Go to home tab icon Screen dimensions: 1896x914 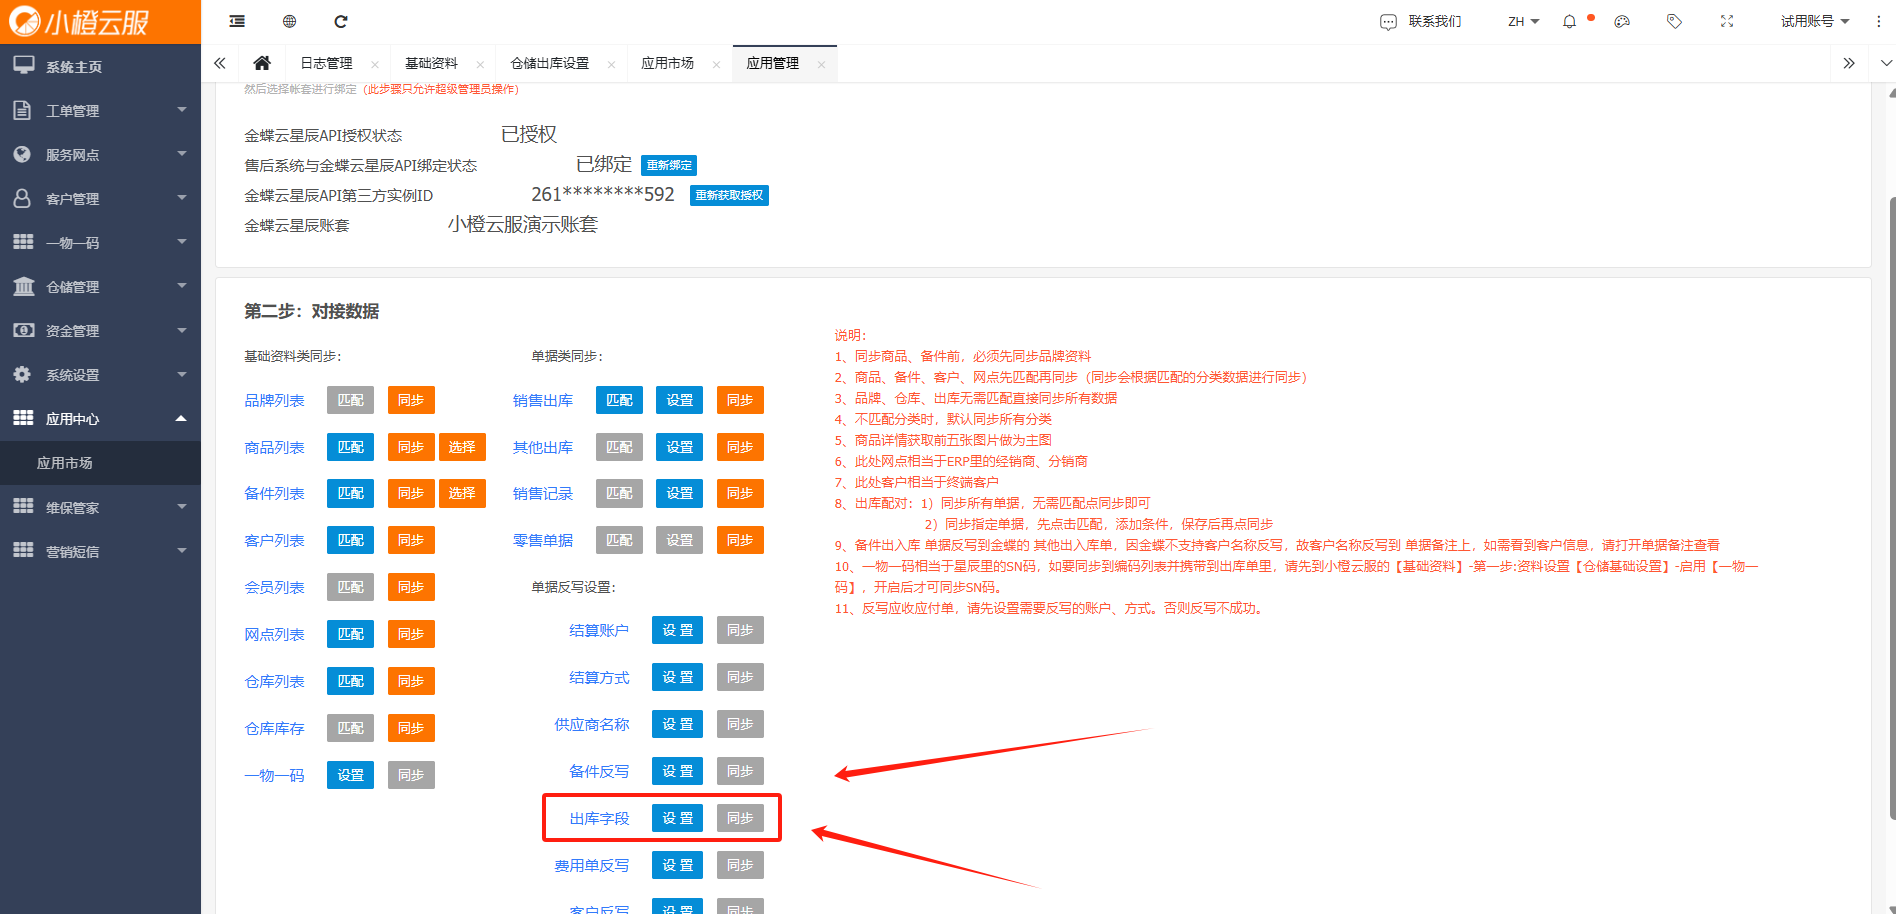[x=262, y=63]
